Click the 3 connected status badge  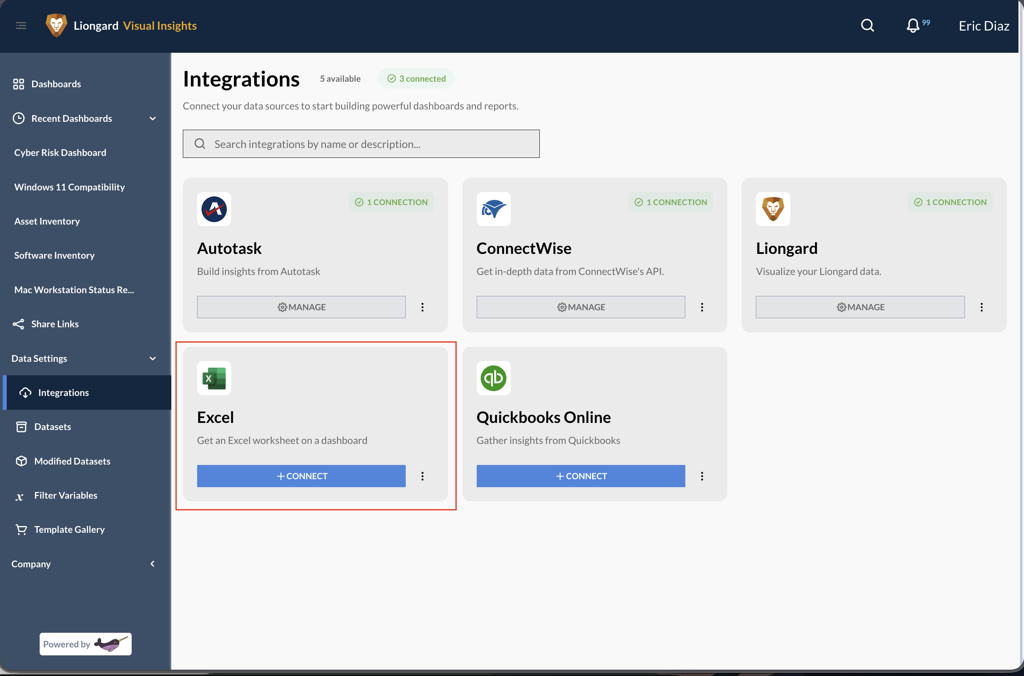[416, 78]
